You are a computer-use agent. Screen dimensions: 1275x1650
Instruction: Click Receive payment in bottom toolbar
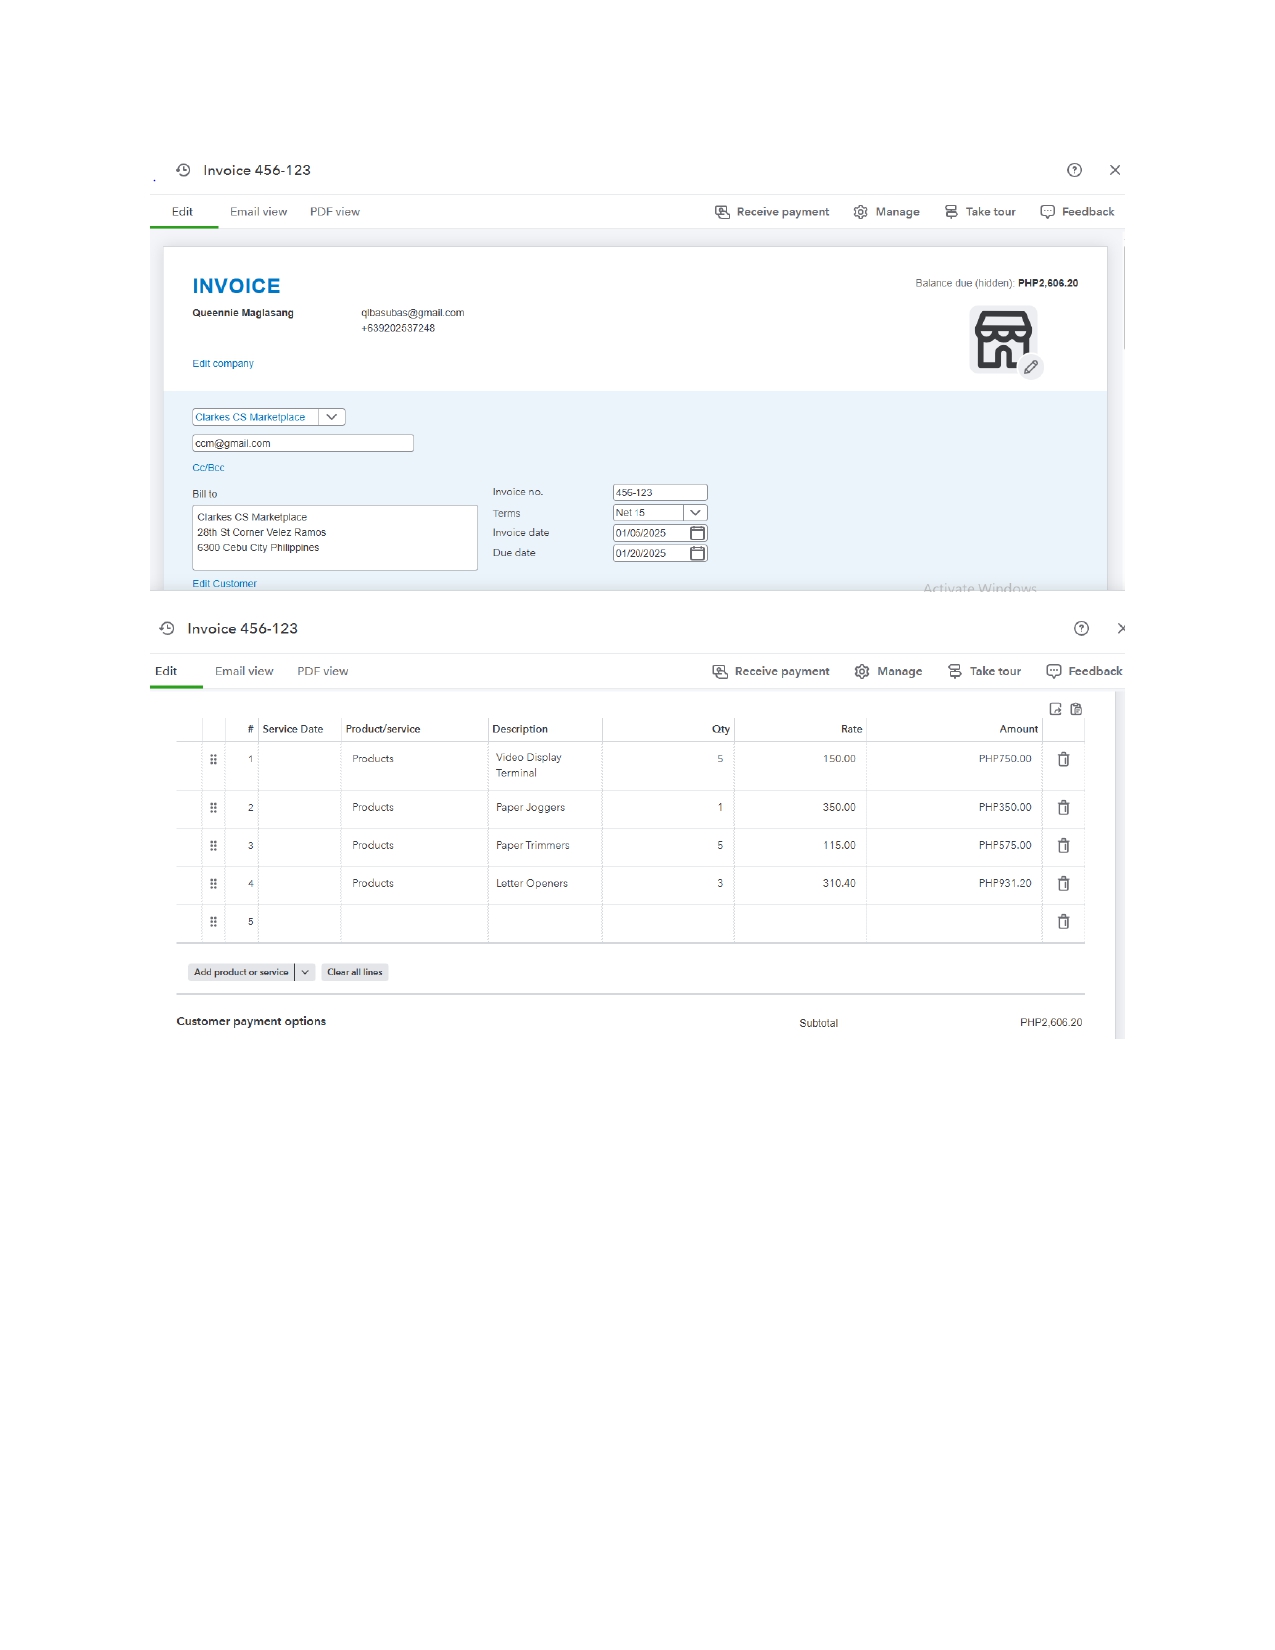click(x=771, y=671)
